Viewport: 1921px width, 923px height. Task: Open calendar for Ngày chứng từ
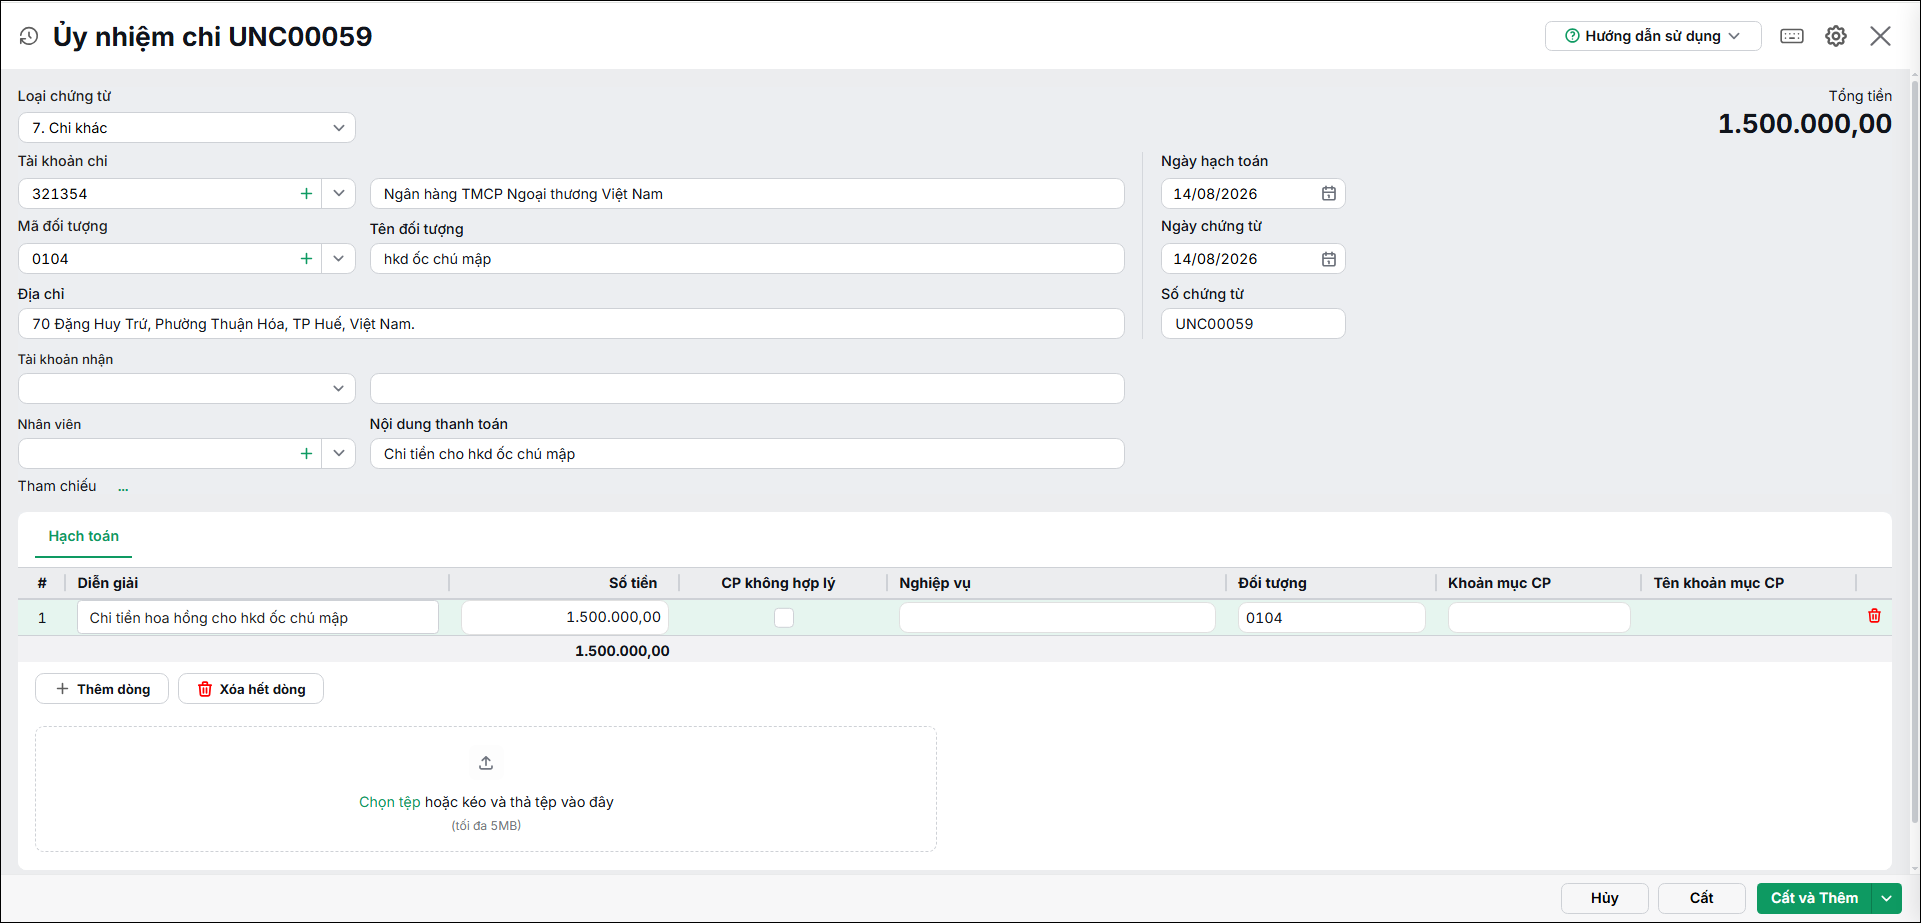pos(1328,259)
